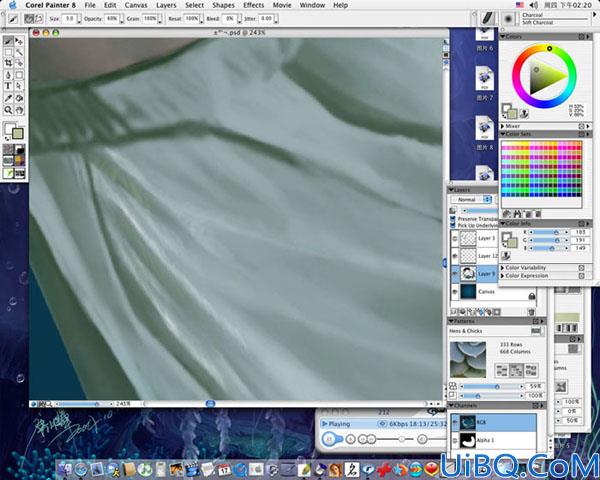Open the Effects menu
Screen dimensions: 600x480
click(x=254, y=5)
